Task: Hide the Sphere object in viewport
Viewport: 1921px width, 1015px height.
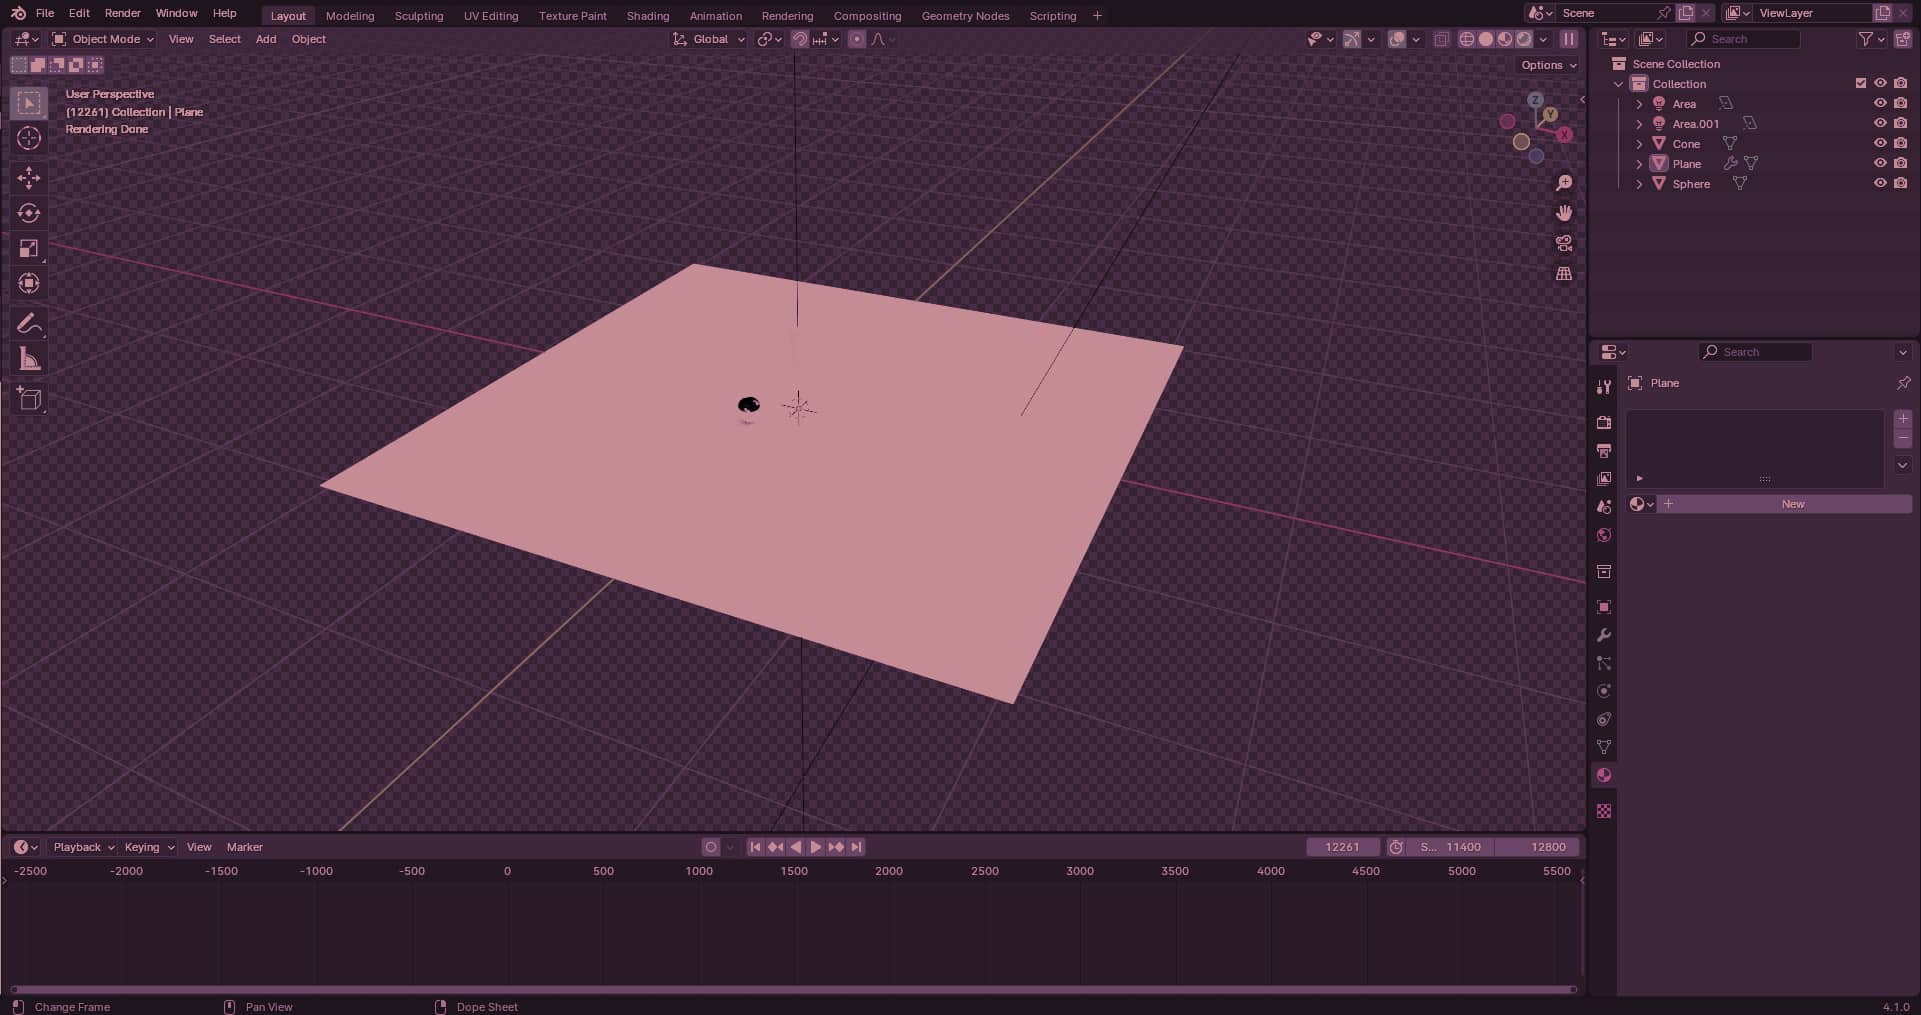Action: tap(1880, 183)
